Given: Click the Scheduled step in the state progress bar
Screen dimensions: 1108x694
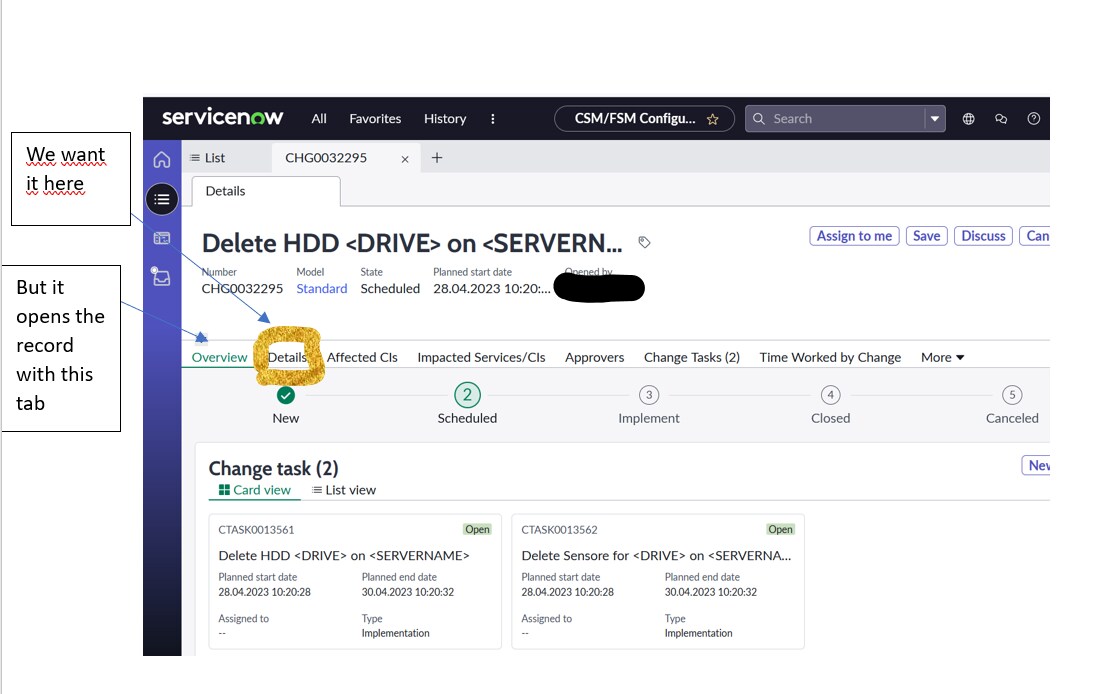Looking at the screenshot, I should click(467, 395).
